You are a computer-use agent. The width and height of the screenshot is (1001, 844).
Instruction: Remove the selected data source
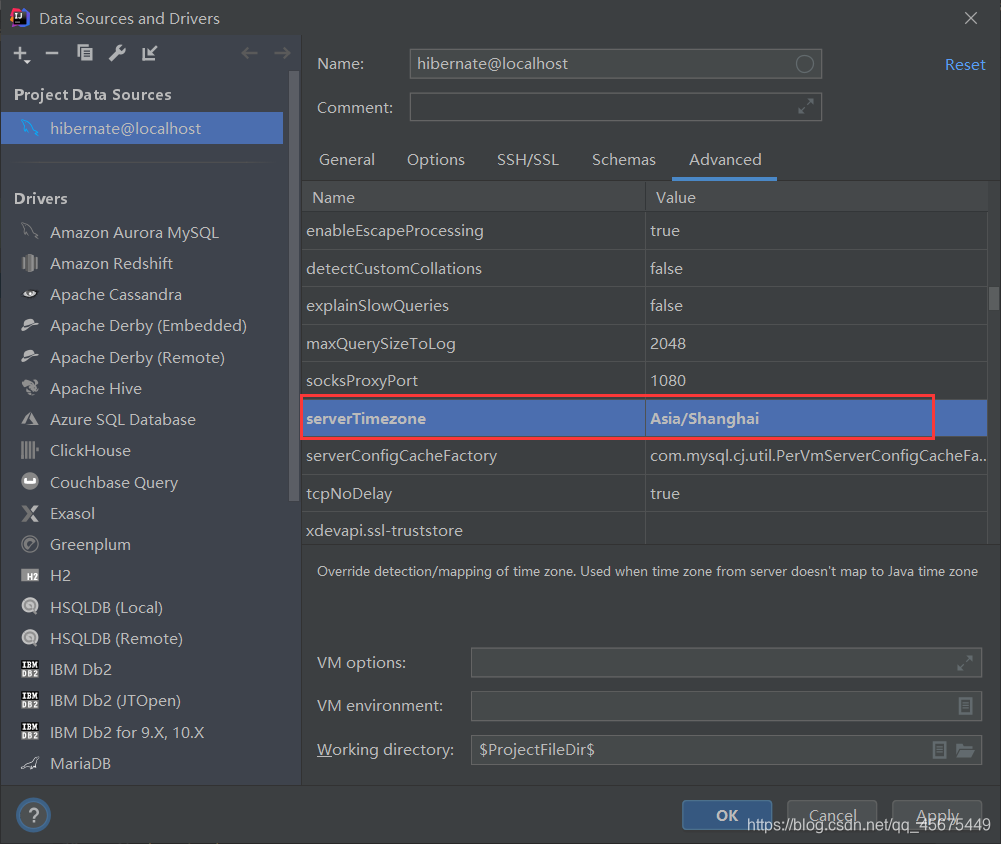point(52,53)
